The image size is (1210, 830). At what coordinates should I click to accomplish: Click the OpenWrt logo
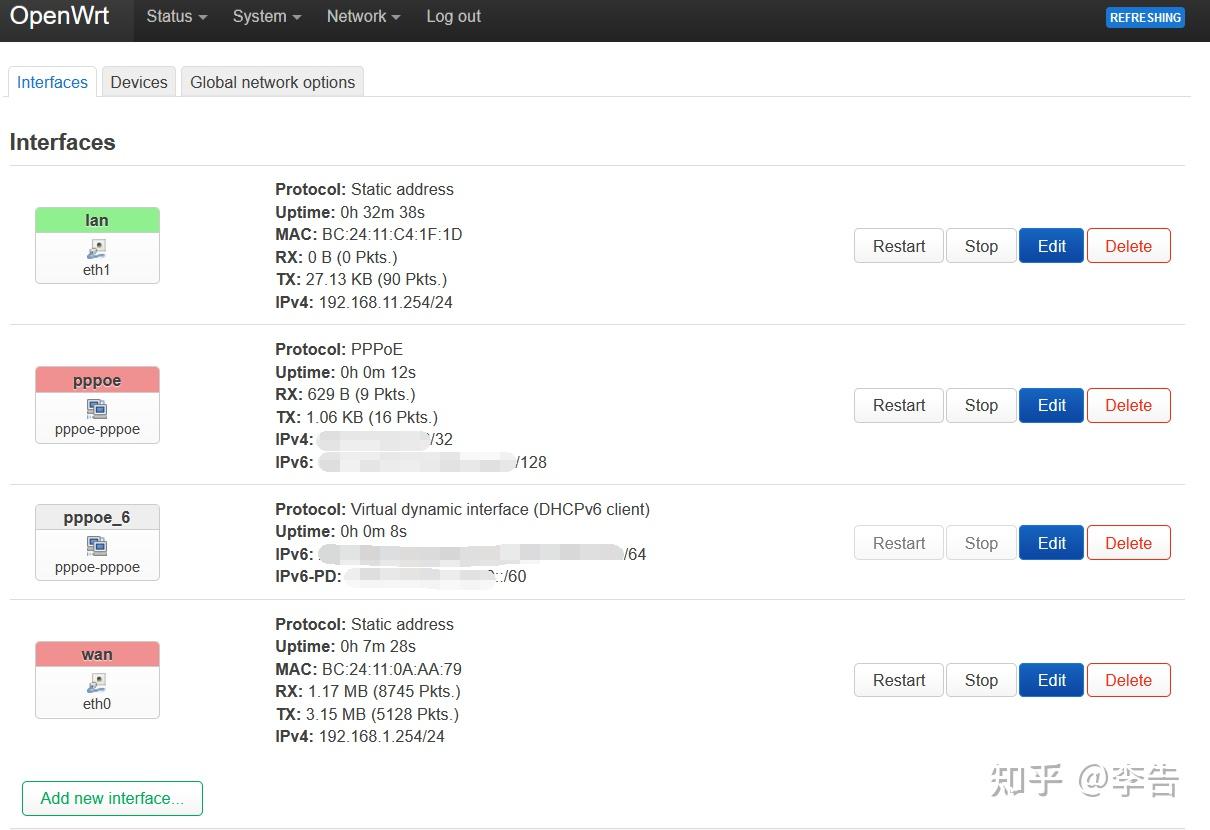59,15
